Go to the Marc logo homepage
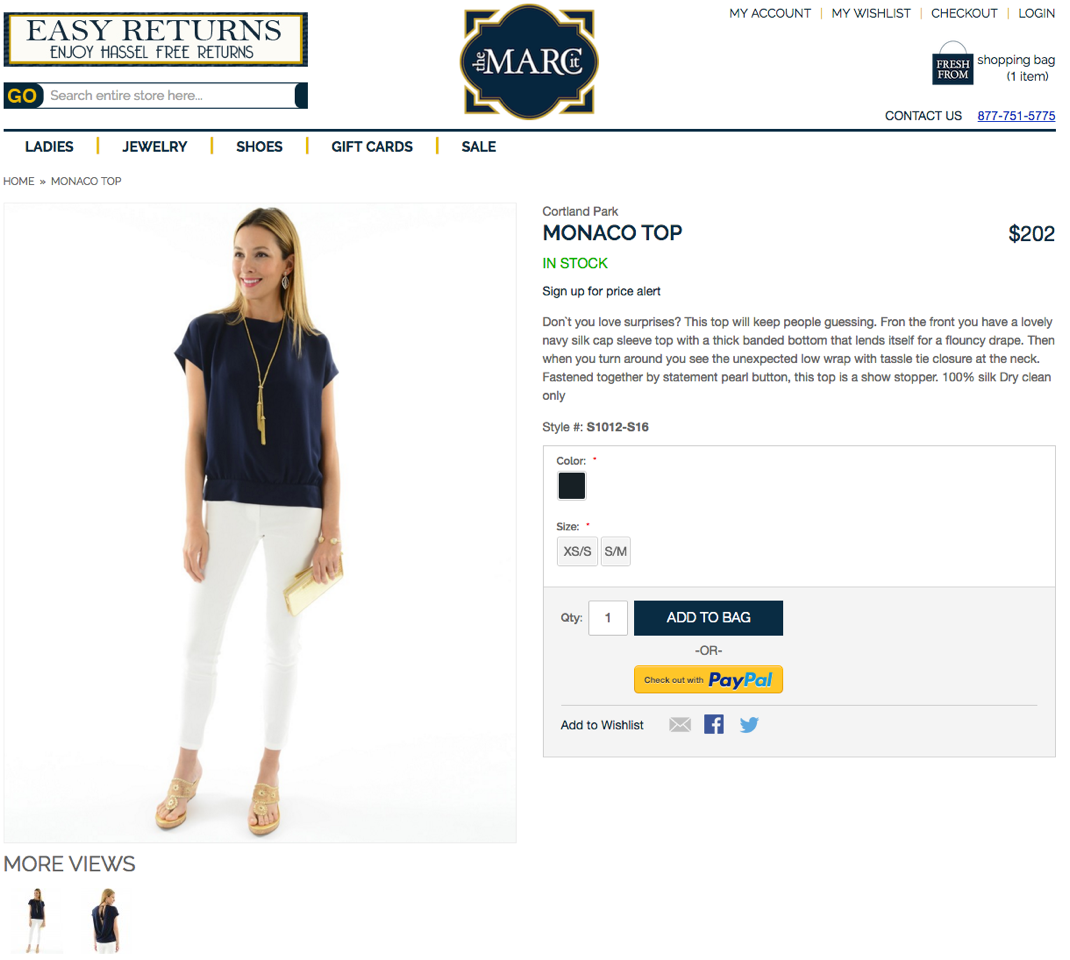This screenshot has width=1070, height=960. [530, 62]
